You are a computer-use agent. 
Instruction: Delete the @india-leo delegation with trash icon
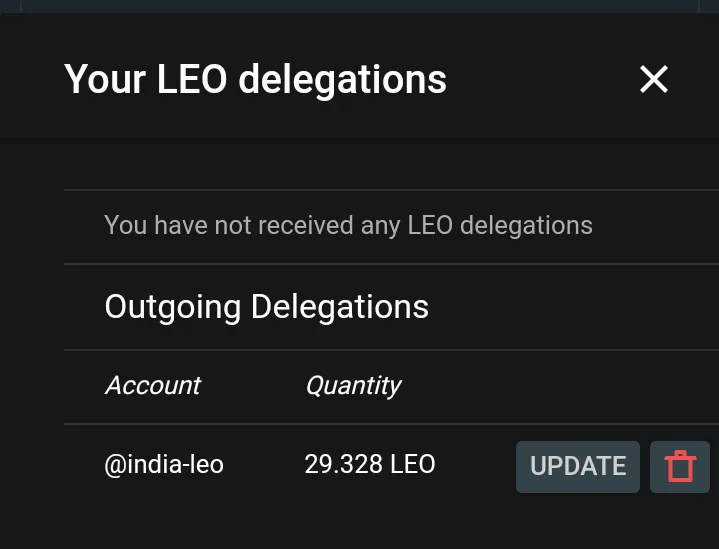(680, 467)
